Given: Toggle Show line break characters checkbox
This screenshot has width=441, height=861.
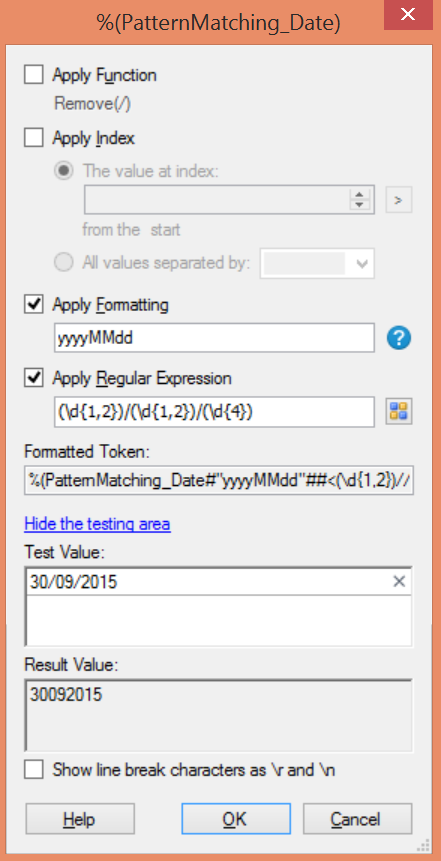Looking at the screenshot, I should tap(34, 770).
